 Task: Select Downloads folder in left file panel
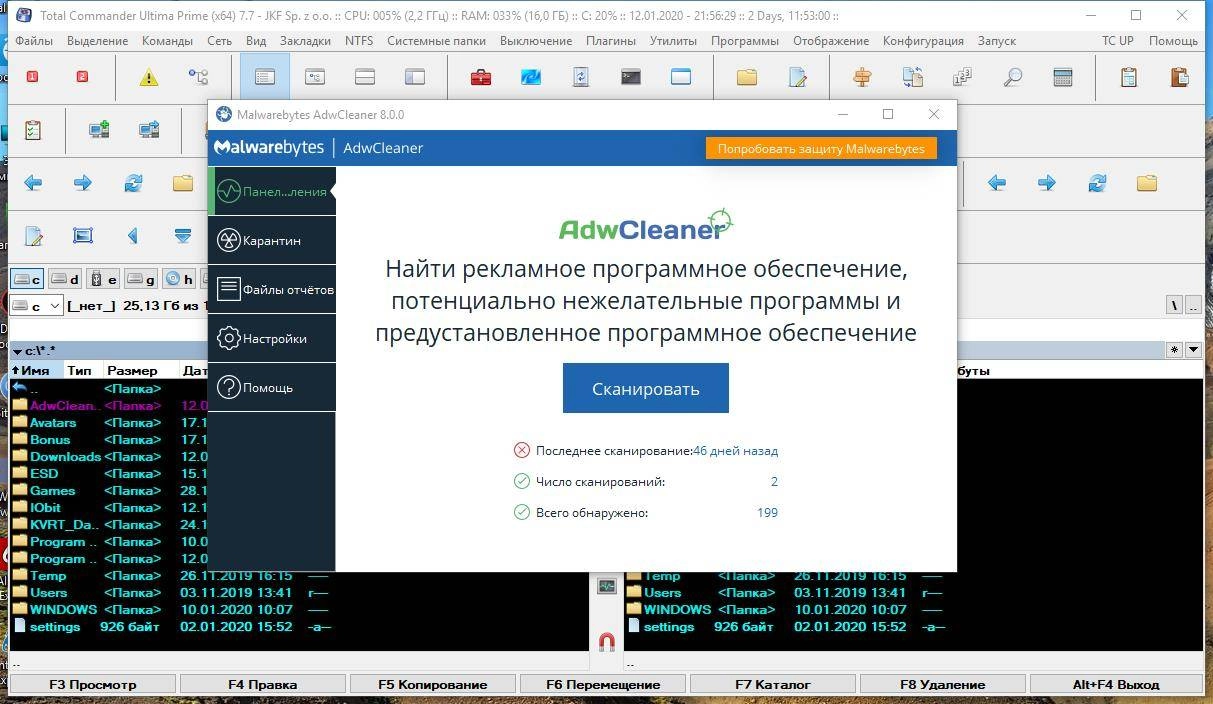coord(65,456)
